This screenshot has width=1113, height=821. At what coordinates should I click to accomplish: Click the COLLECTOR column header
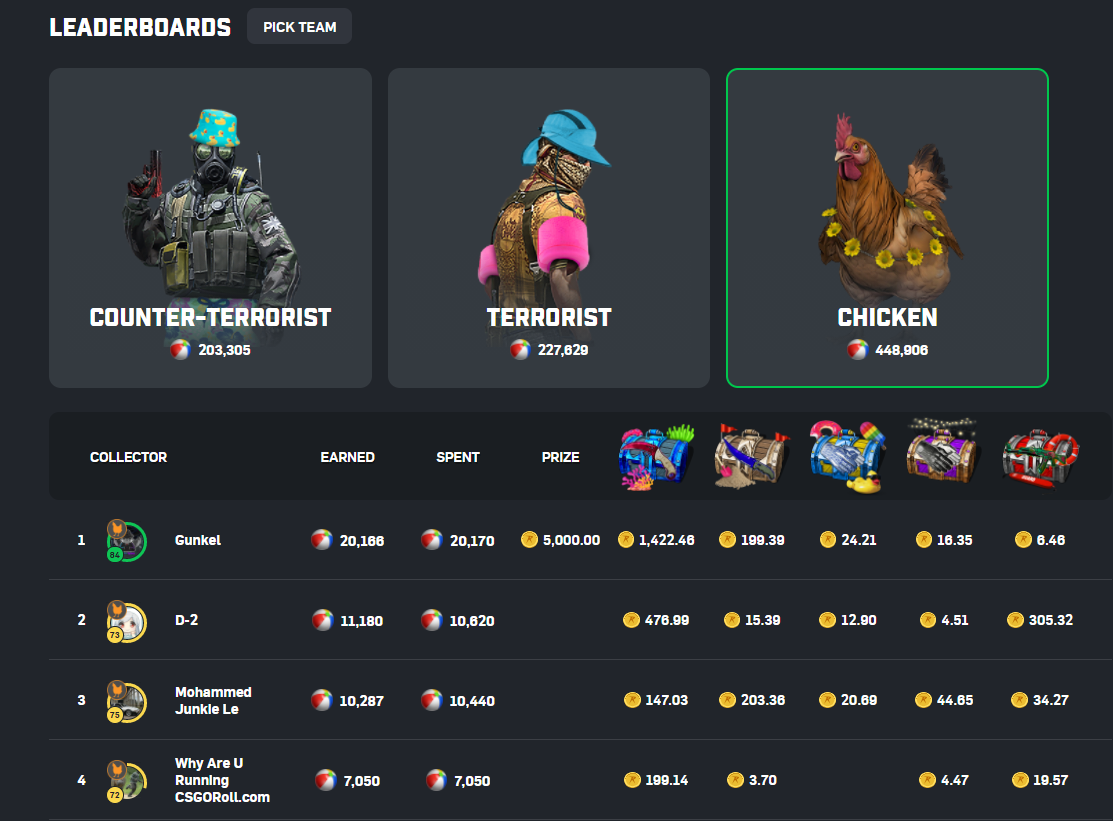coord(128,457)
